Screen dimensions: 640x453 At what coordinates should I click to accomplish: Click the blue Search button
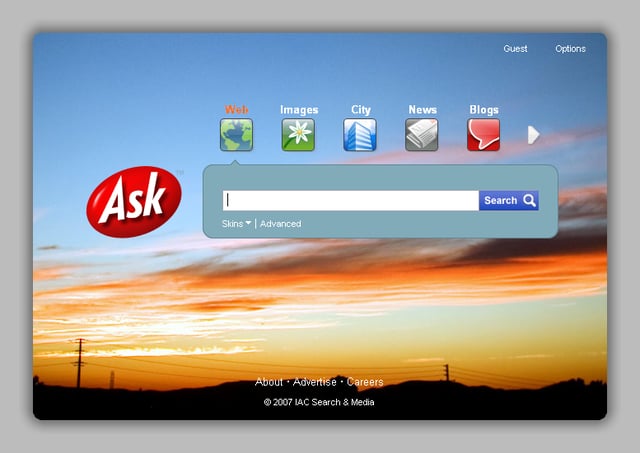[509, 200]
